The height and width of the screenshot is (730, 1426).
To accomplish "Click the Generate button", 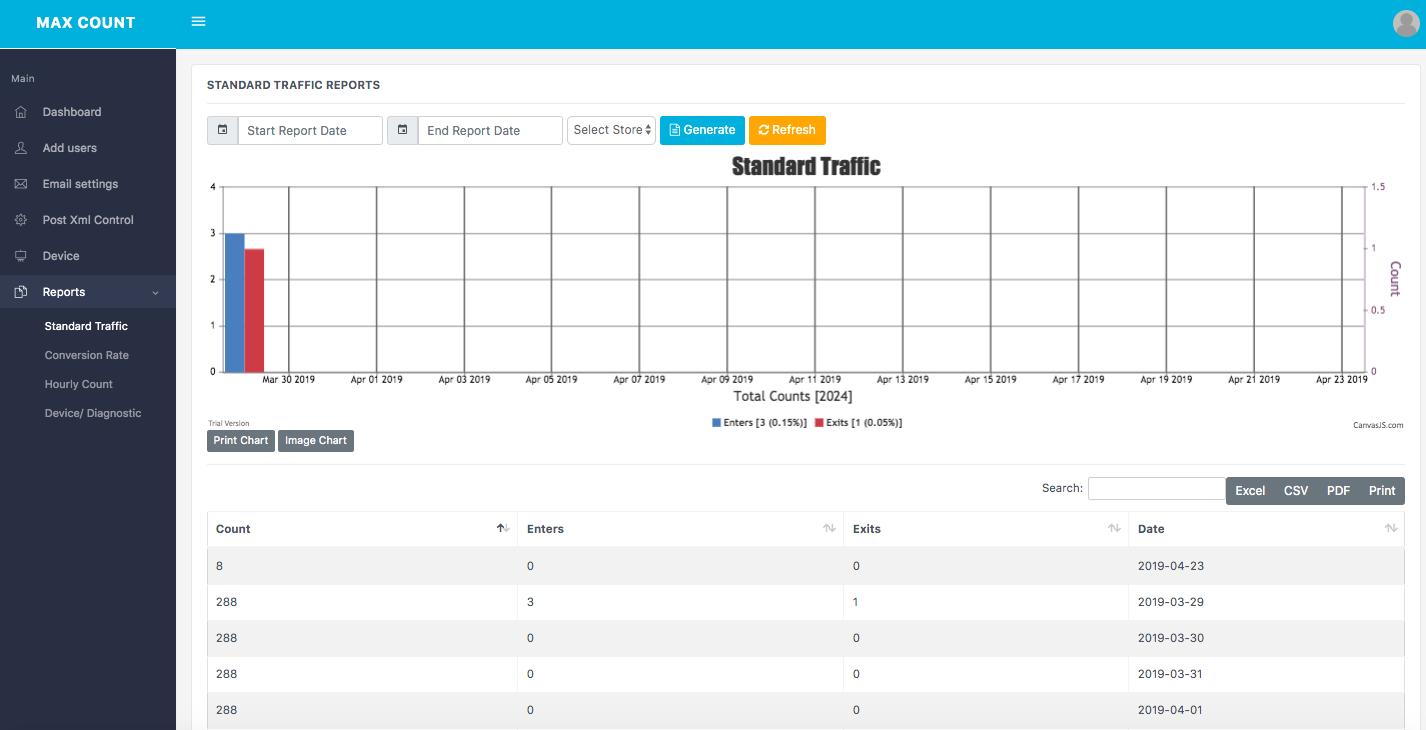I will tap(702, 130).
